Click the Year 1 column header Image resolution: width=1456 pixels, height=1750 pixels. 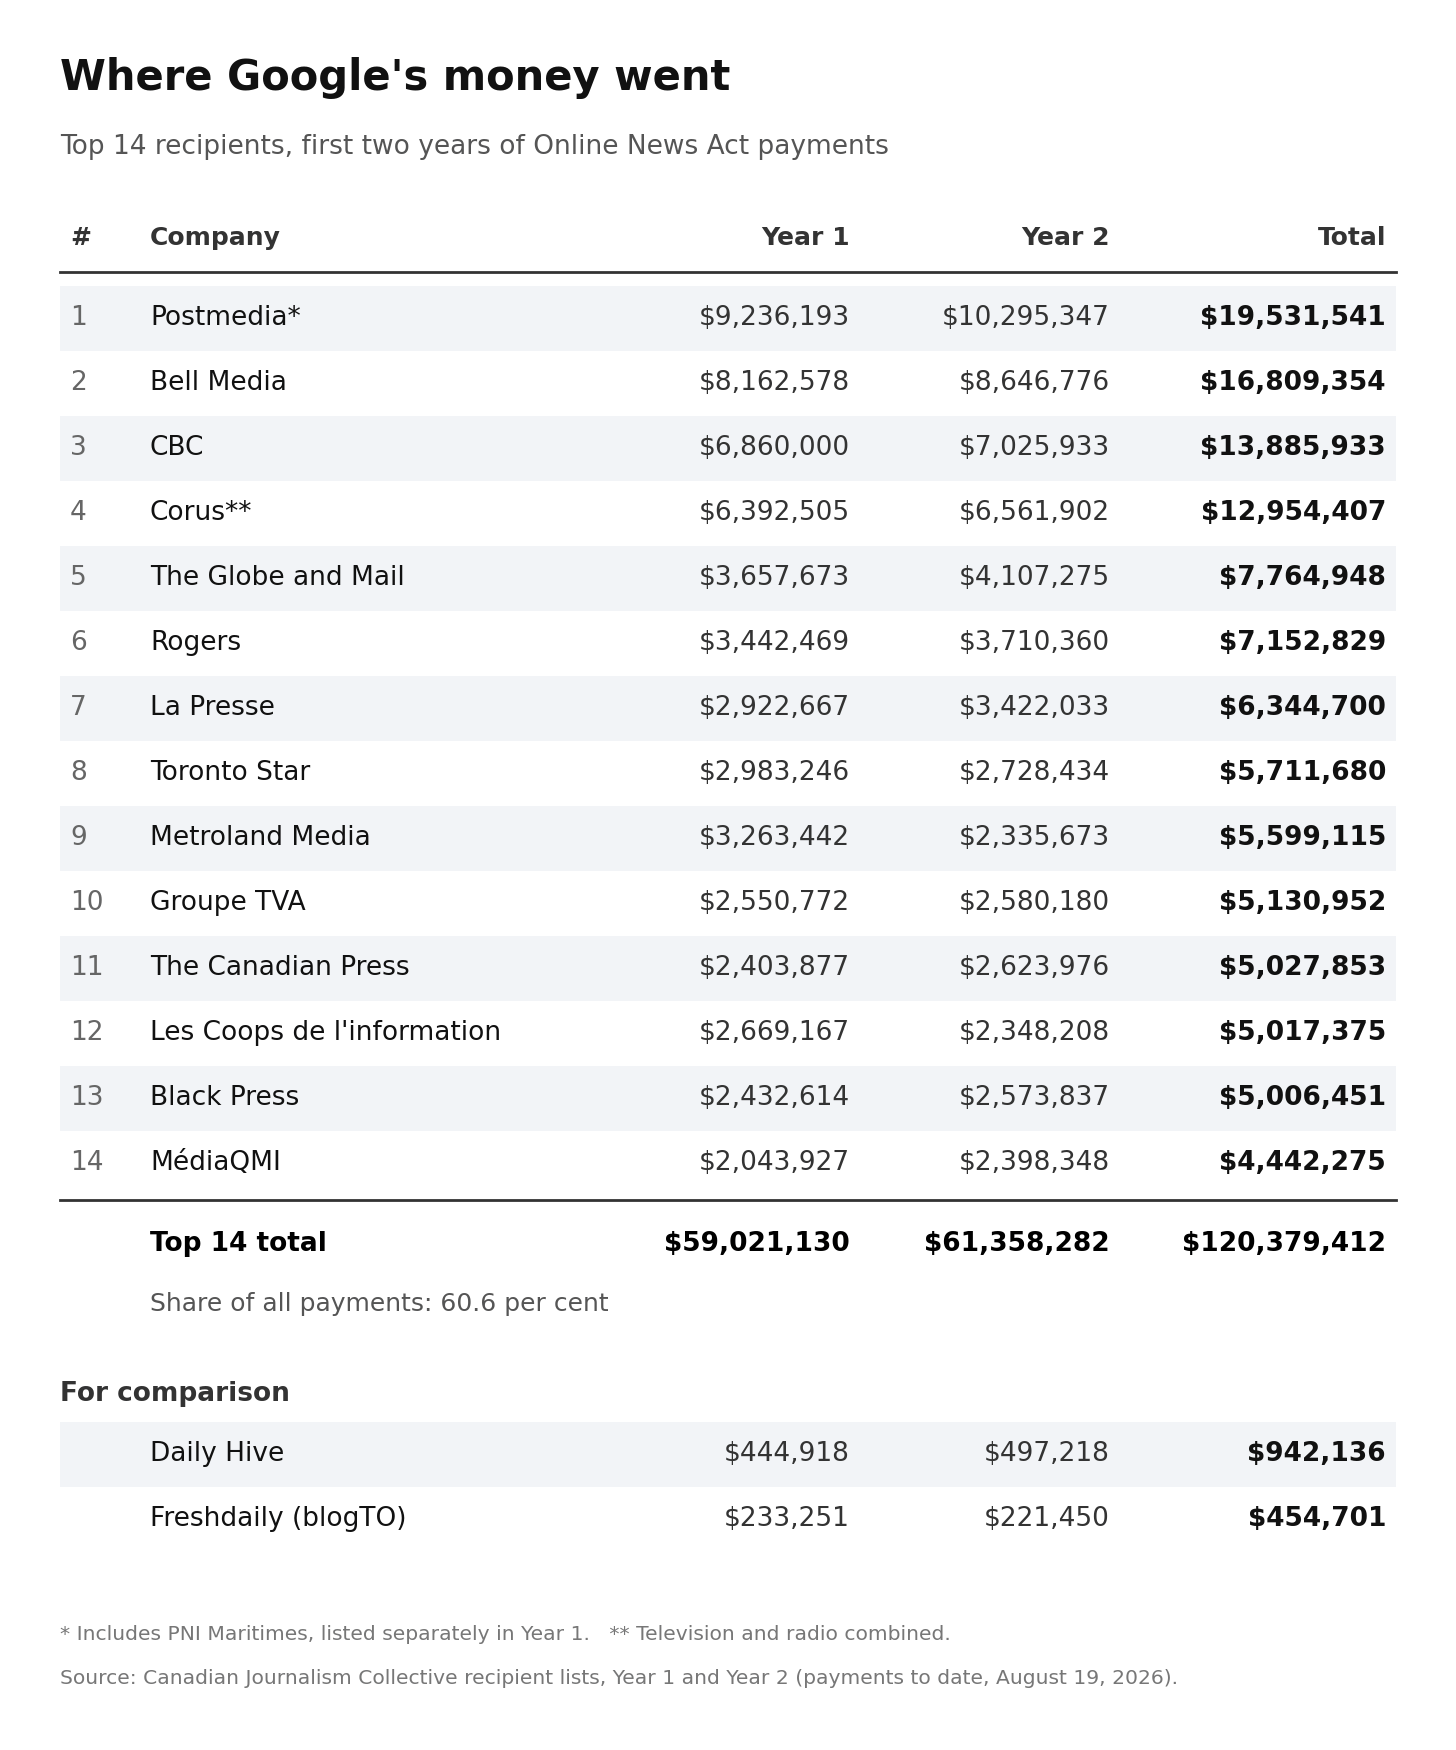805,238
